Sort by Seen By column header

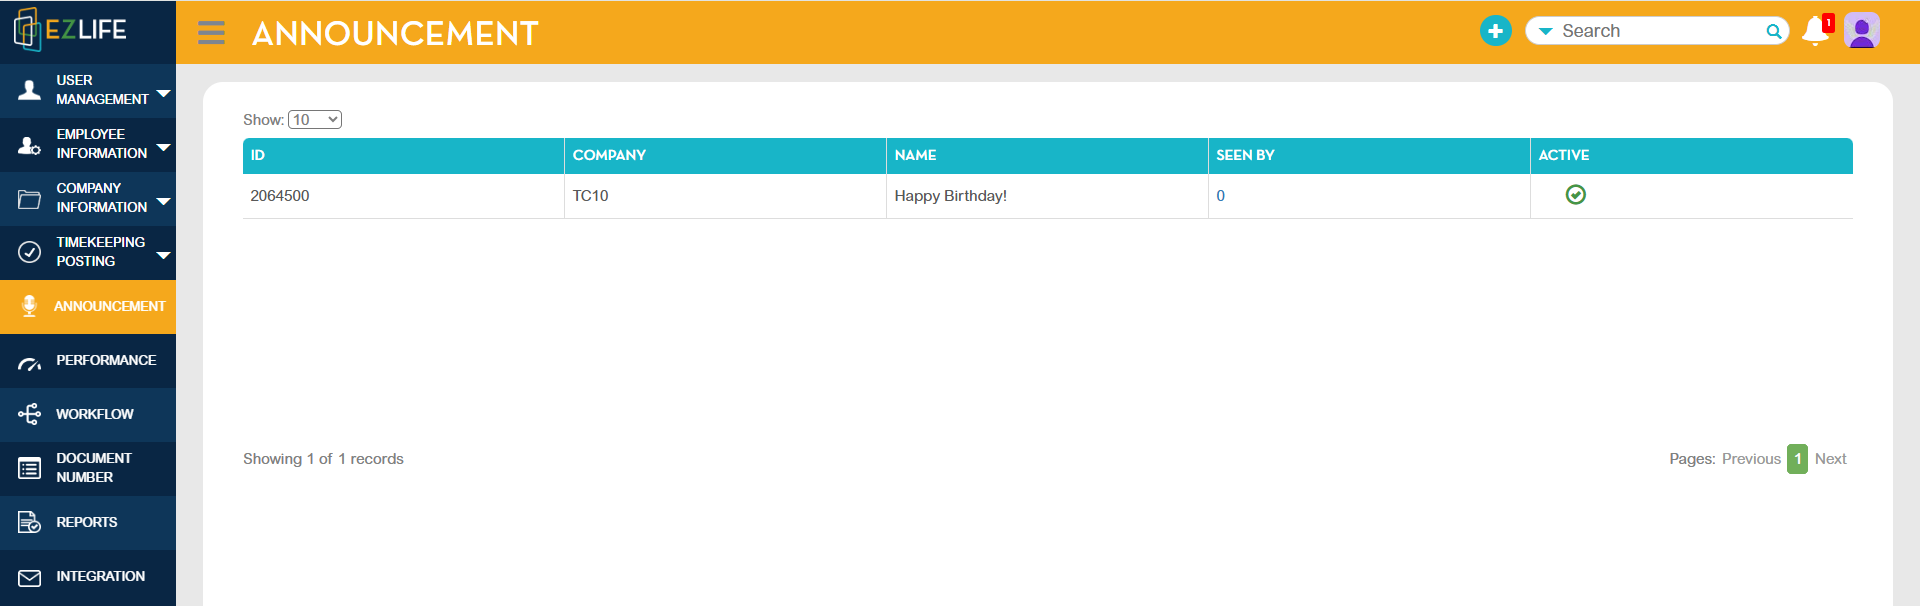point(1369,155)
